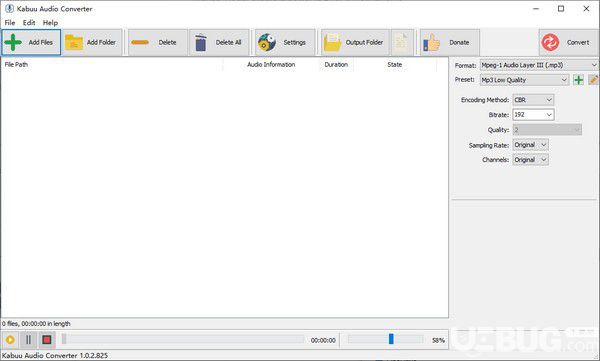Open the Bitrate dropdown showing 192
This screenshot has height=361, width=600.
533,114
